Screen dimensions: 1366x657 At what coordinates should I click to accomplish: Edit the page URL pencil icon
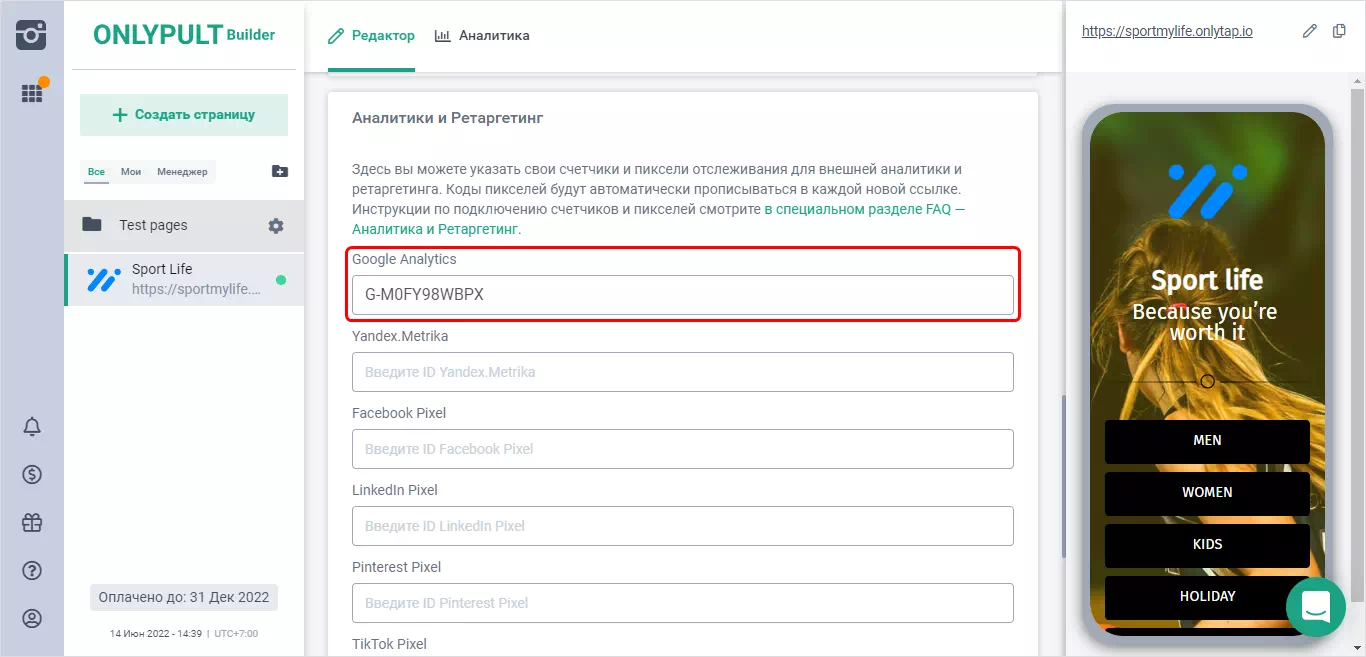(1310, 31)
